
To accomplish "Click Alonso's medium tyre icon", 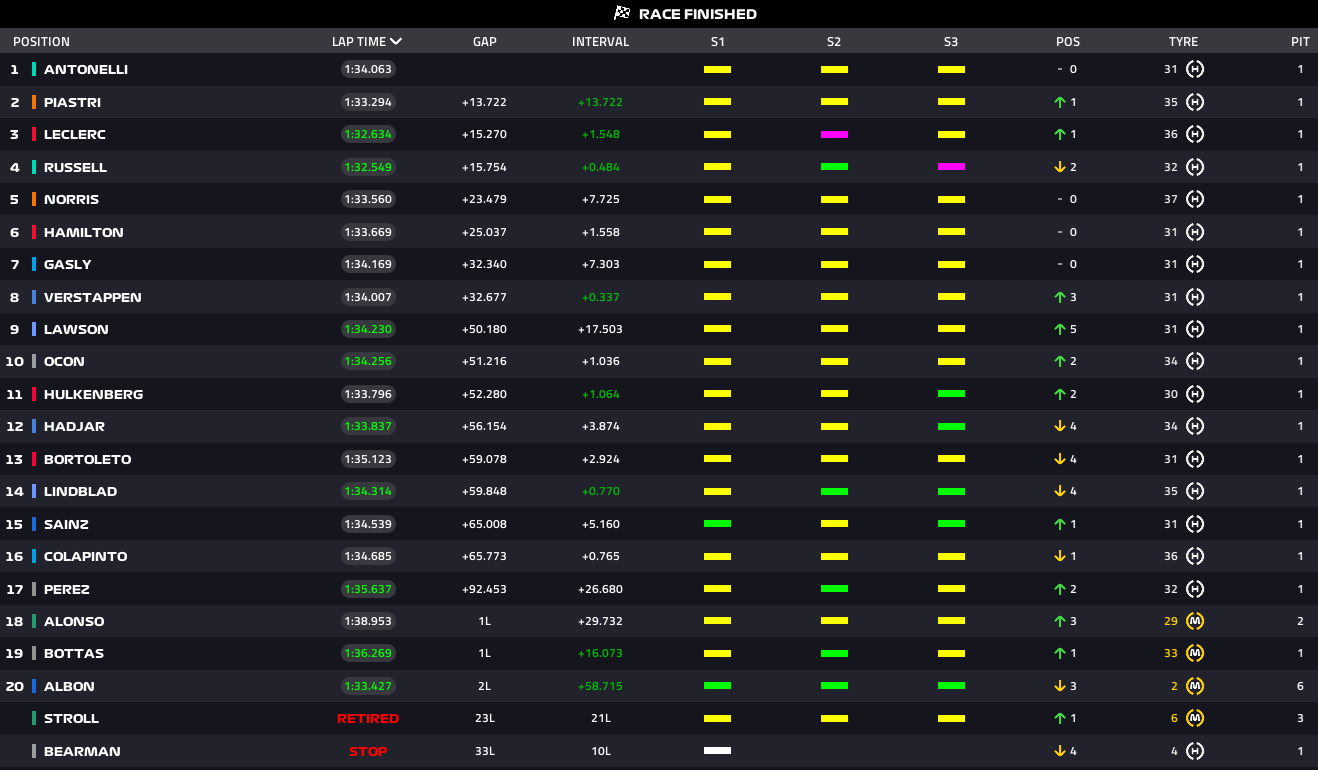I will tap(1194, 621).
